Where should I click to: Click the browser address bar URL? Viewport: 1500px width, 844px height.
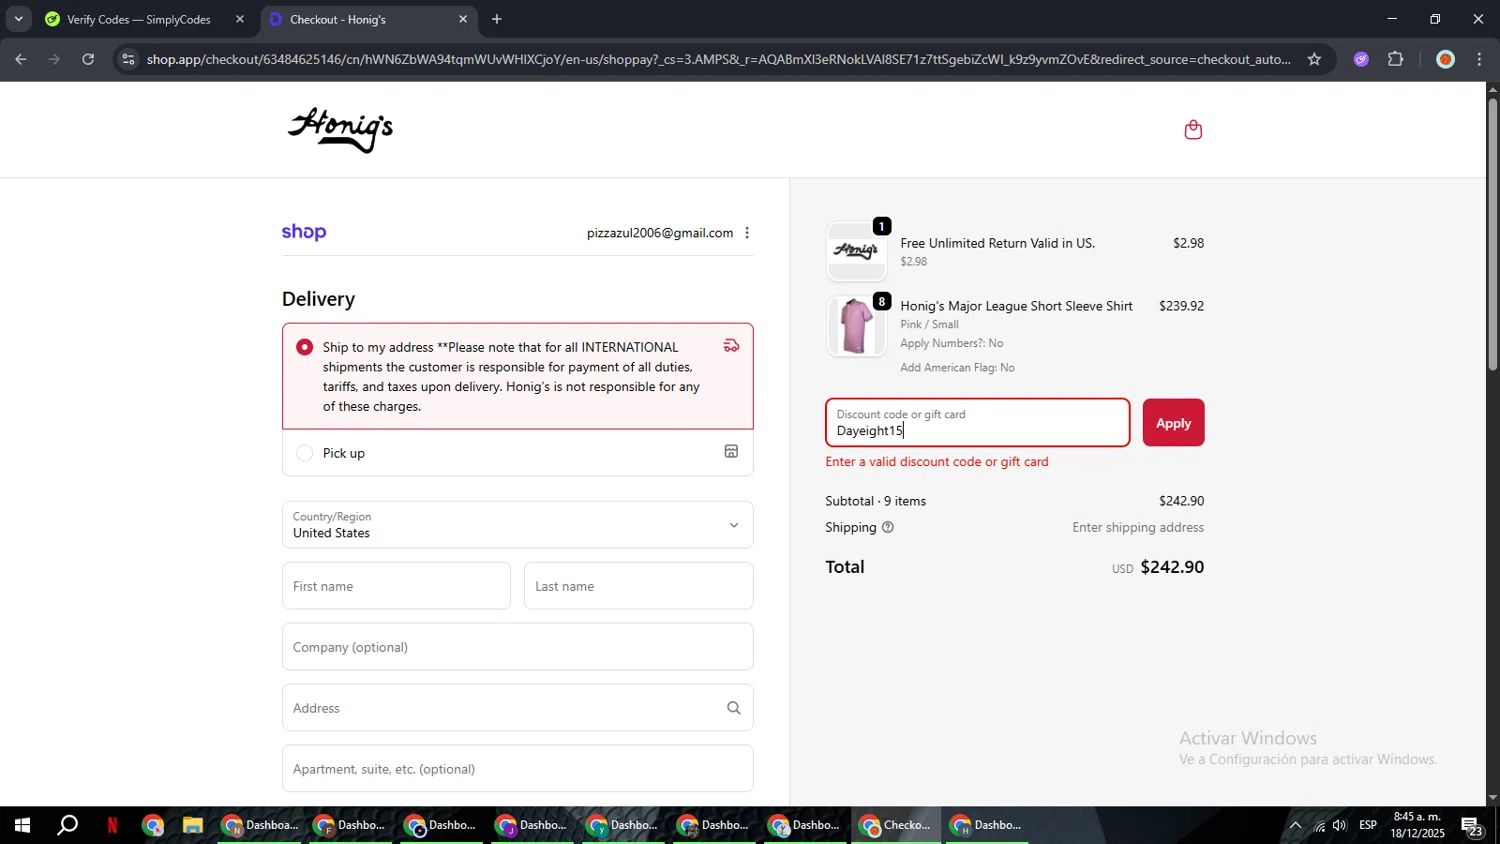coord(718,59)
